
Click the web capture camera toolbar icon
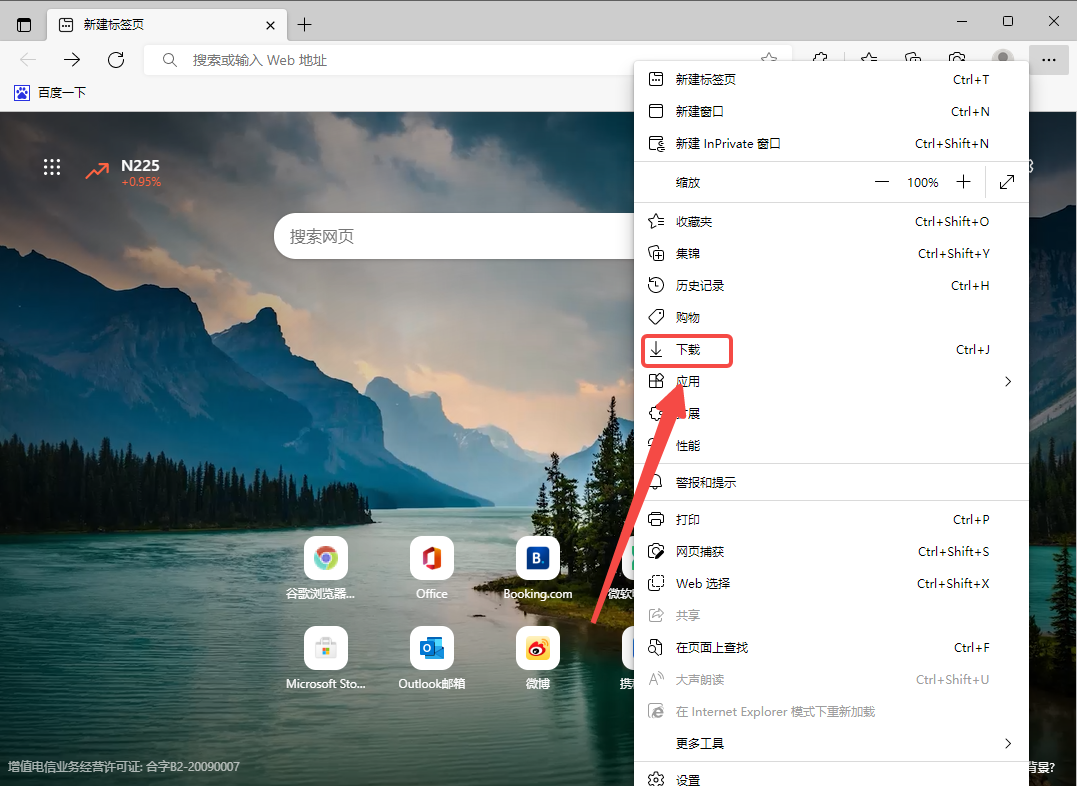pos(957,59)
